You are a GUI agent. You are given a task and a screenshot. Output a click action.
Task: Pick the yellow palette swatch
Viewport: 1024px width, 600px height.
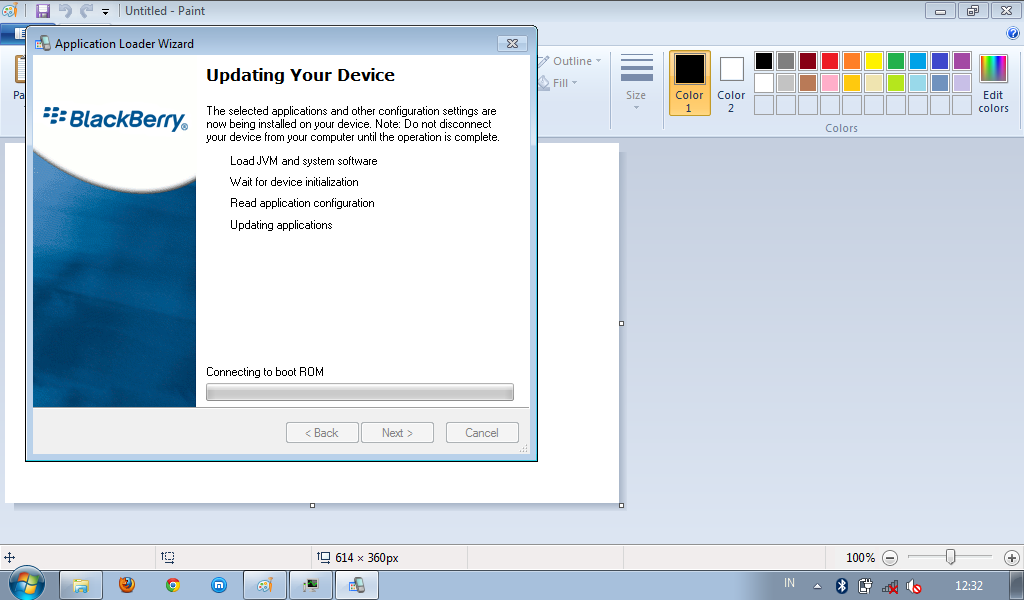[x=874, y=61]
